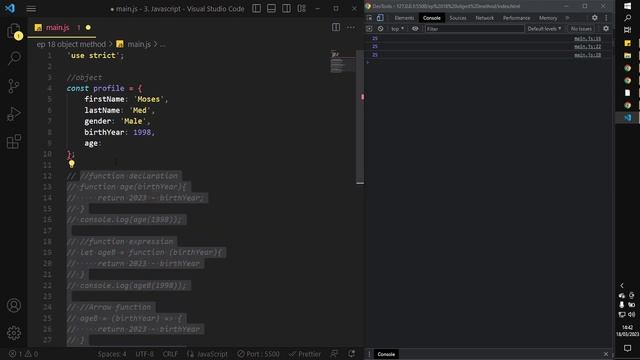Click Live Server 'Port : 5500' status item

[x=258, y=354]
